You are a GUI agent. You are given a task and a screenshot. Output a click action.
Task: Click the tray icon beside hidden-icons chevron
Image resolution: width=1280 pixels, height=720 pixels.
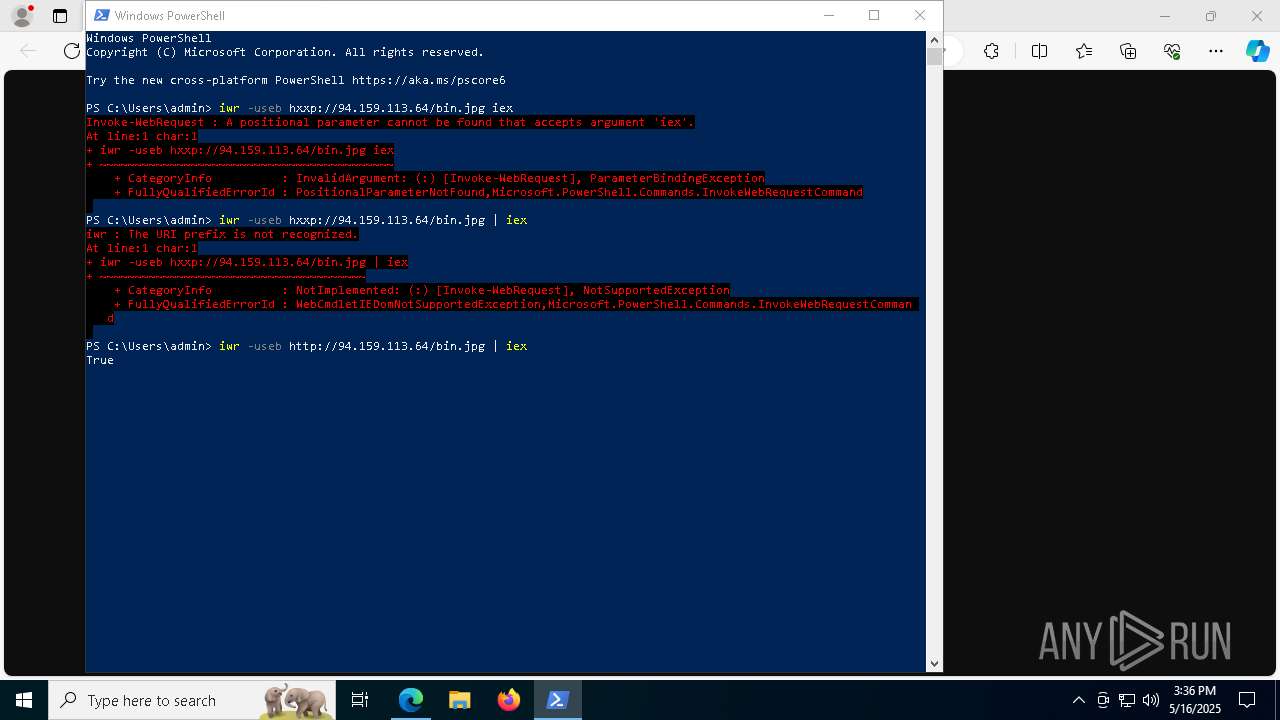1103,700
